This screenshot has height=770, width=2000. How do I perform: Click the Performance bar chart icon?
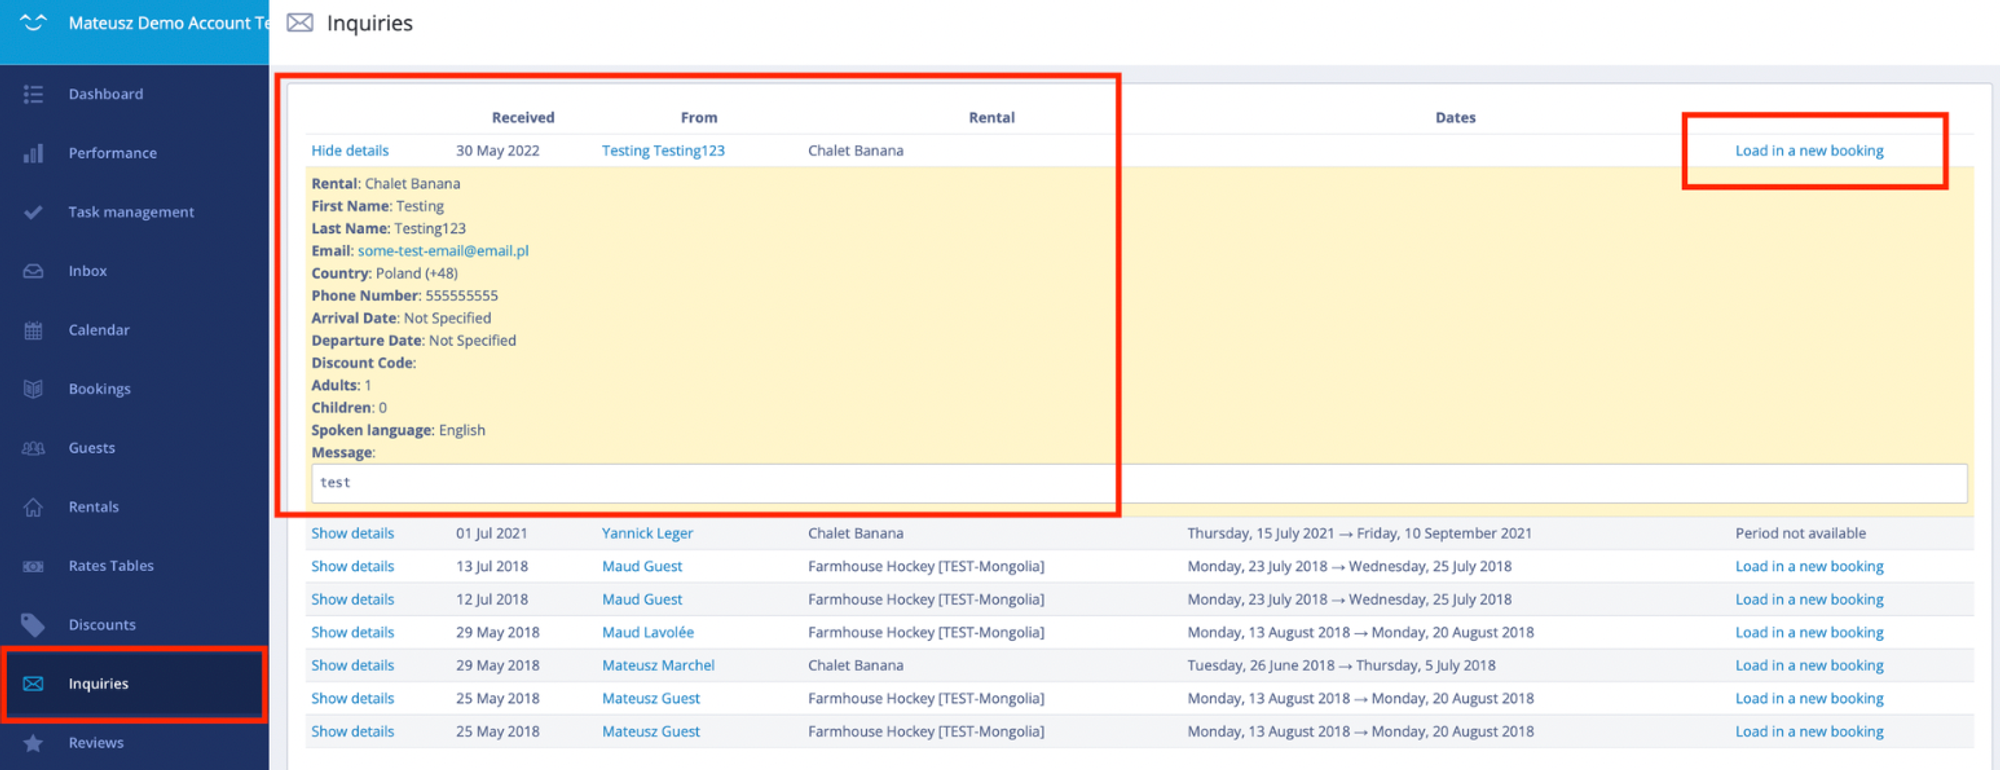click(x=33, y=153)
